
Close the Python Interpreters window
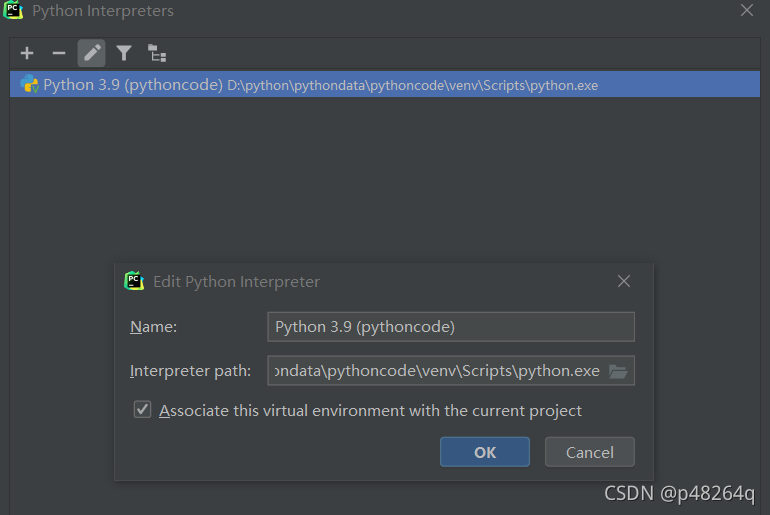[x=746, y=10]
